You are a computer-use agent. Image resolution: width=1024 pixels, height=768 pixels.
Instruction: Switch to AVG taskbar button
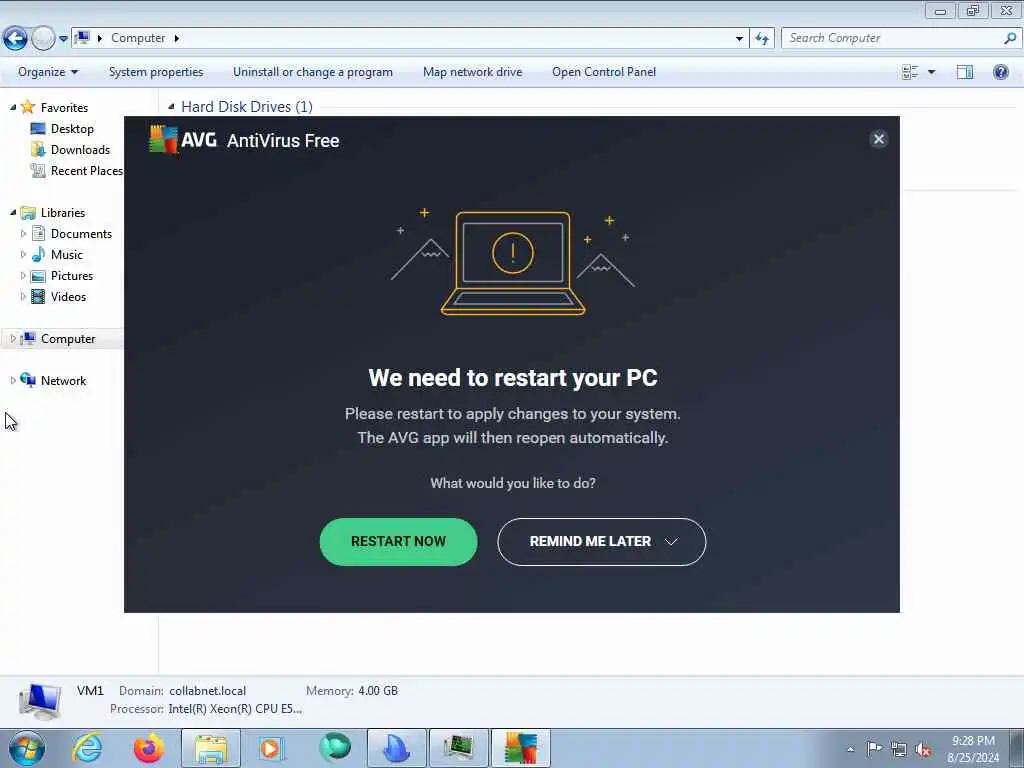point(520,748)
